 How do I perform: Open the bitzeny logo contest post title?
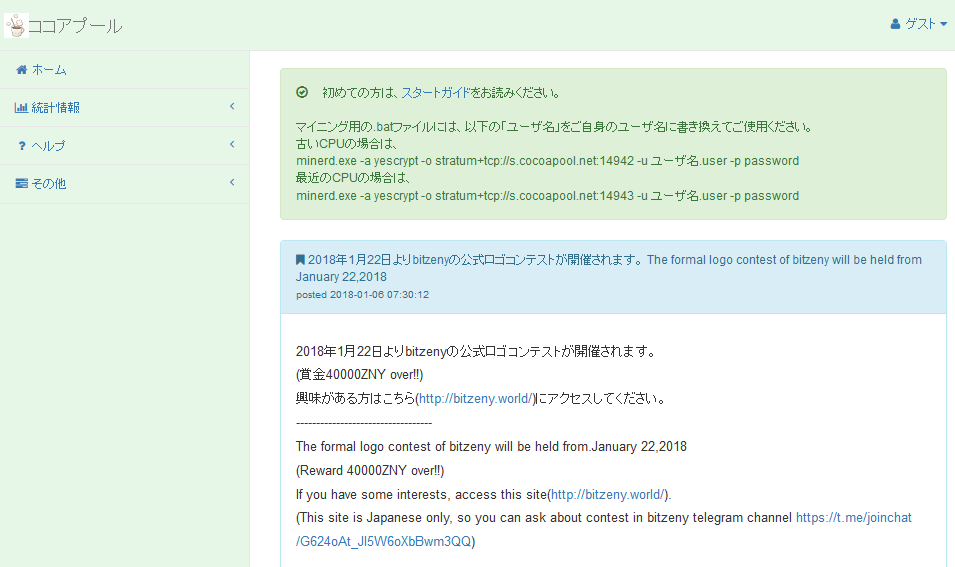(x=609, y=268)
